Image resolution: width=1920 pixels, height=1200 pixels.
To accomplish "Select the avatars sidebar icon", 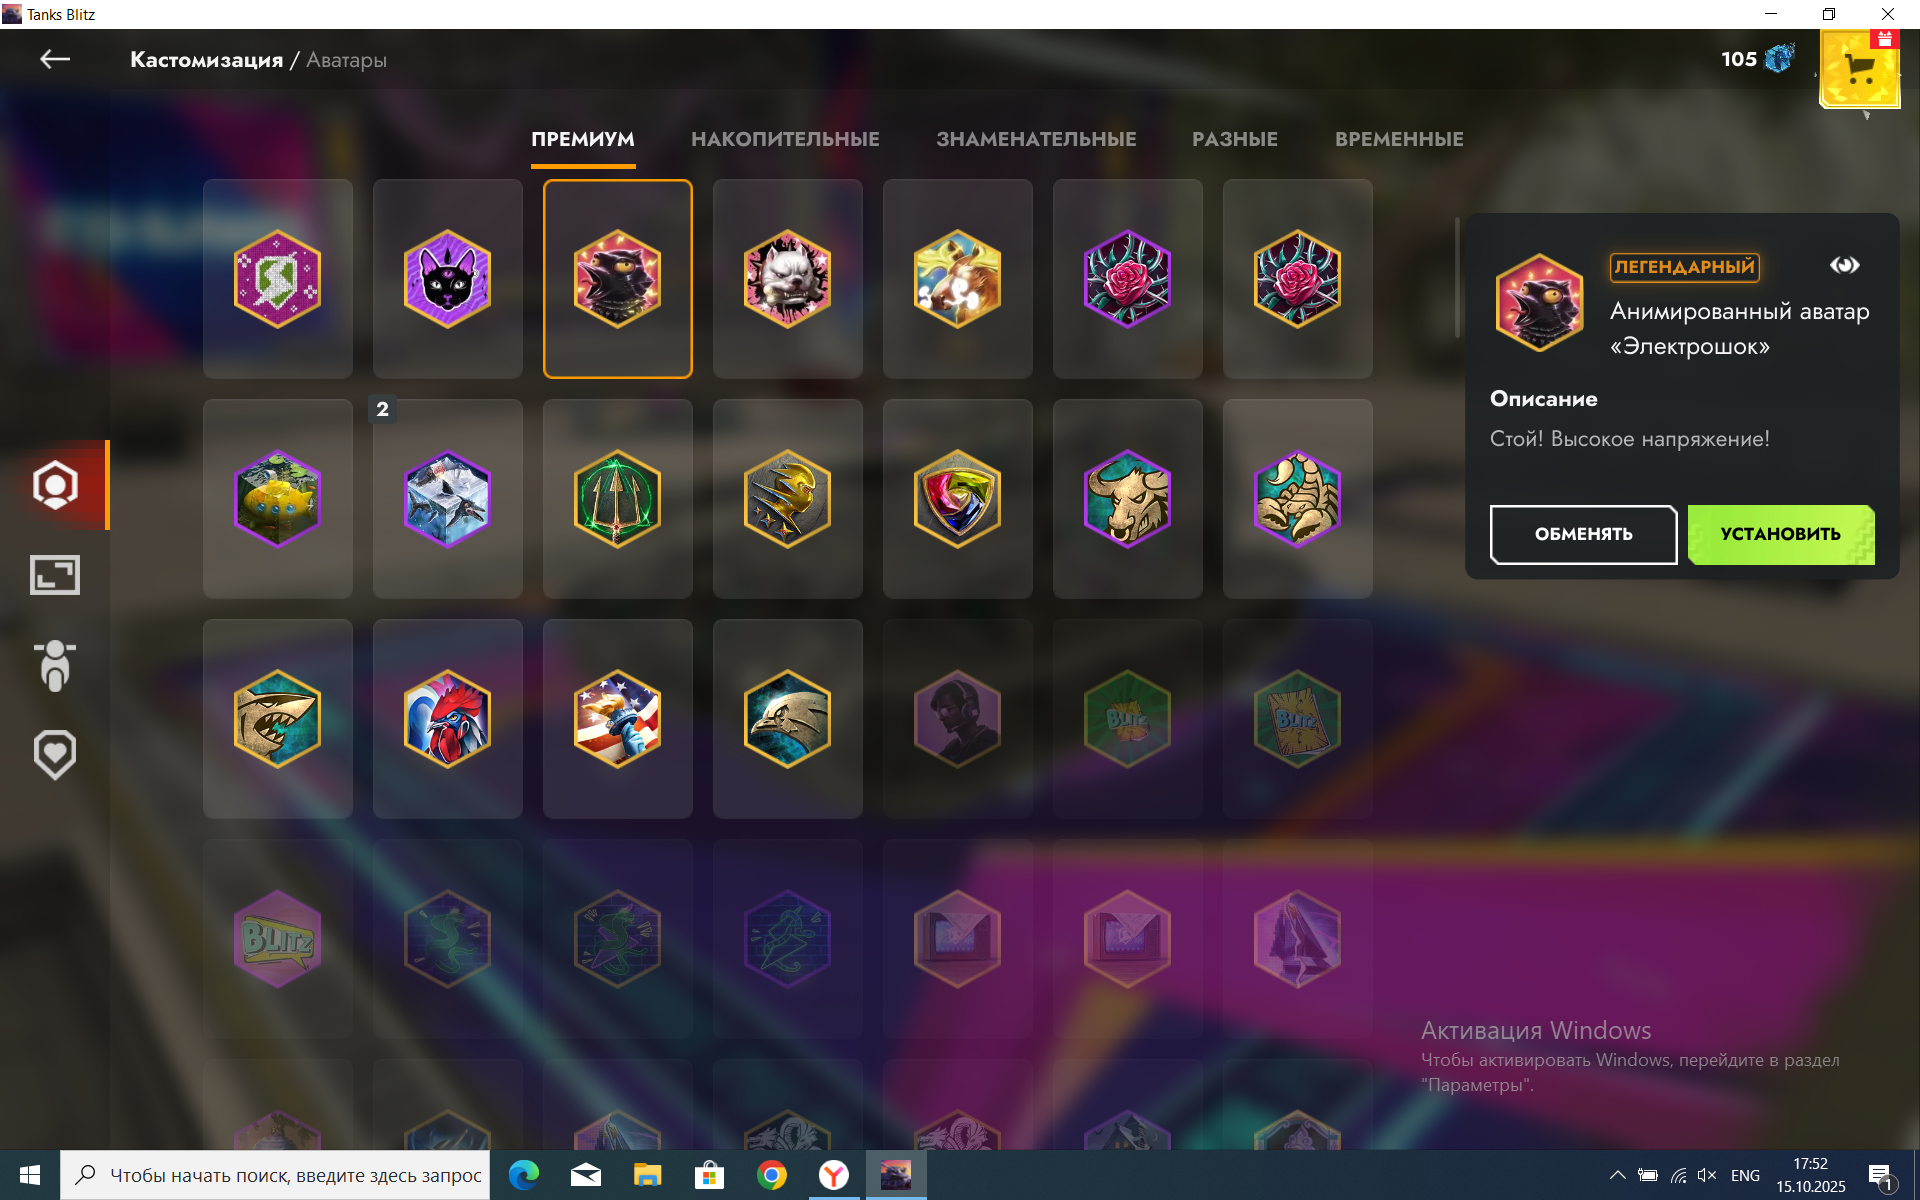I will (x=55, y=485).
